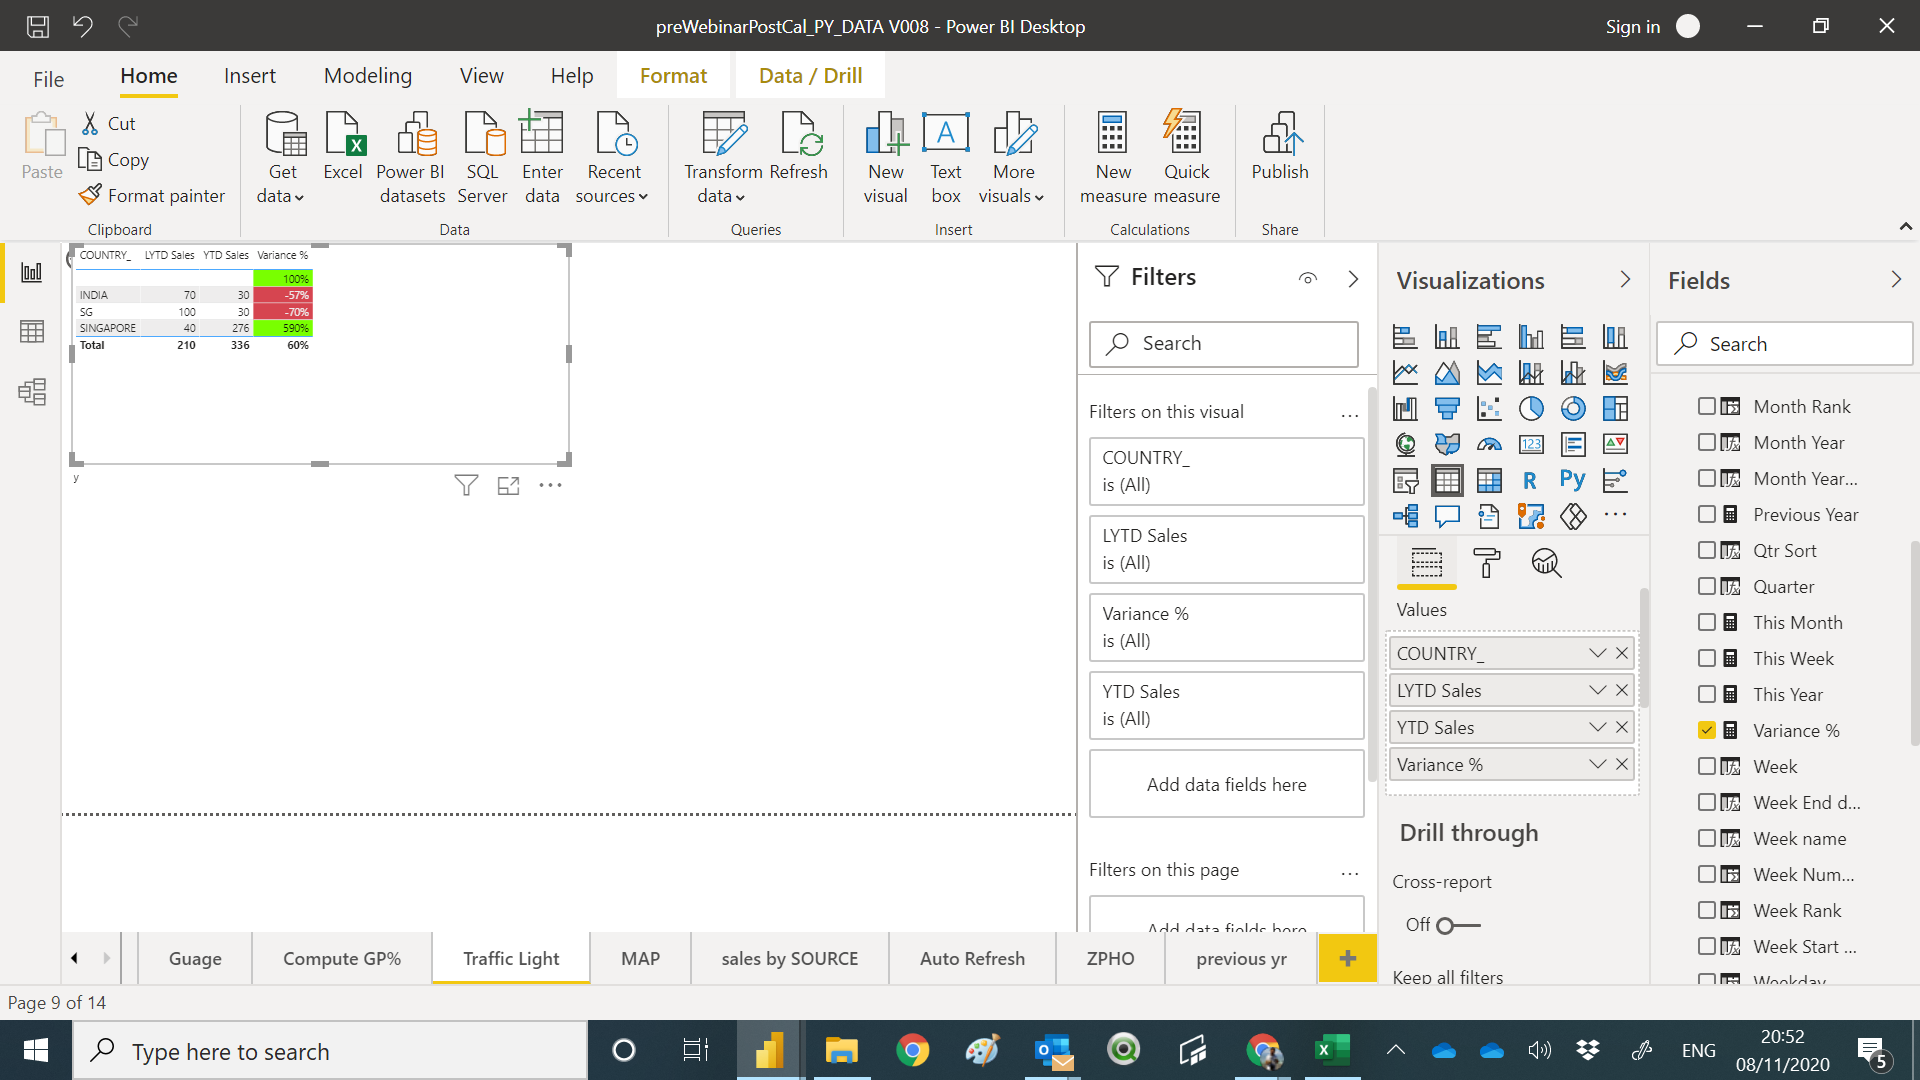The width and height of the screenshot is (1920, 1080).
Task: Select the Donut chart visualization icon
Action: 1573,408
